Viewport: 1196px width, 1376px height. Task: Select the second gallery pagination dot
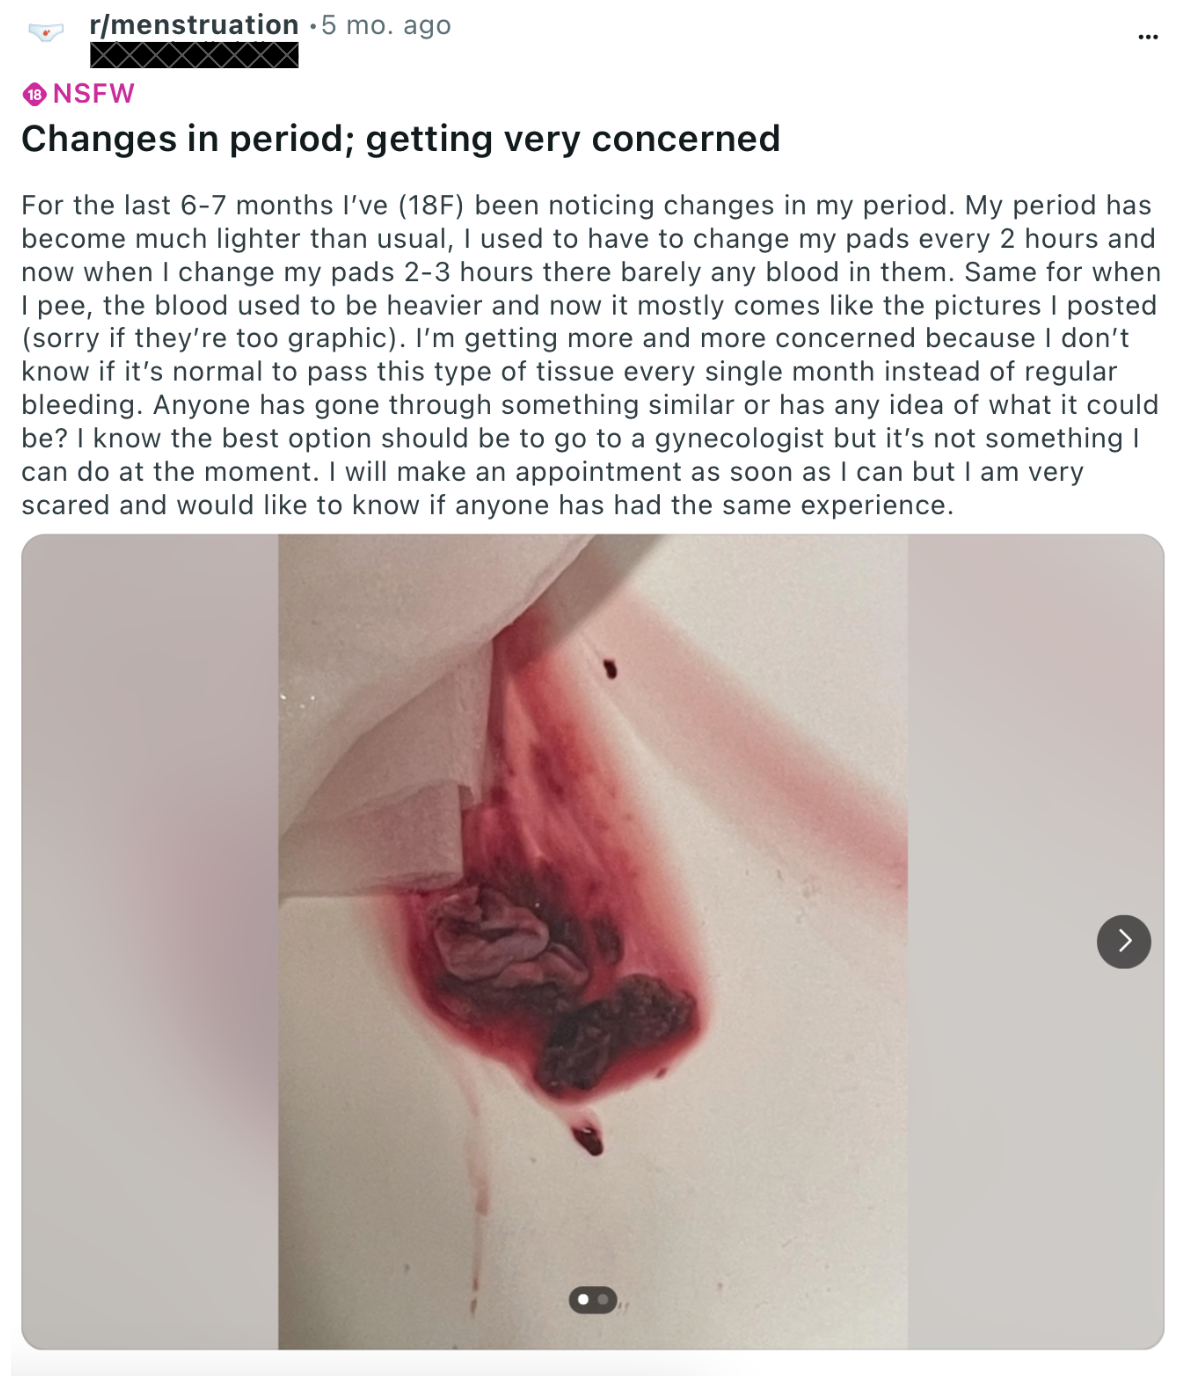click(602, 1300)
